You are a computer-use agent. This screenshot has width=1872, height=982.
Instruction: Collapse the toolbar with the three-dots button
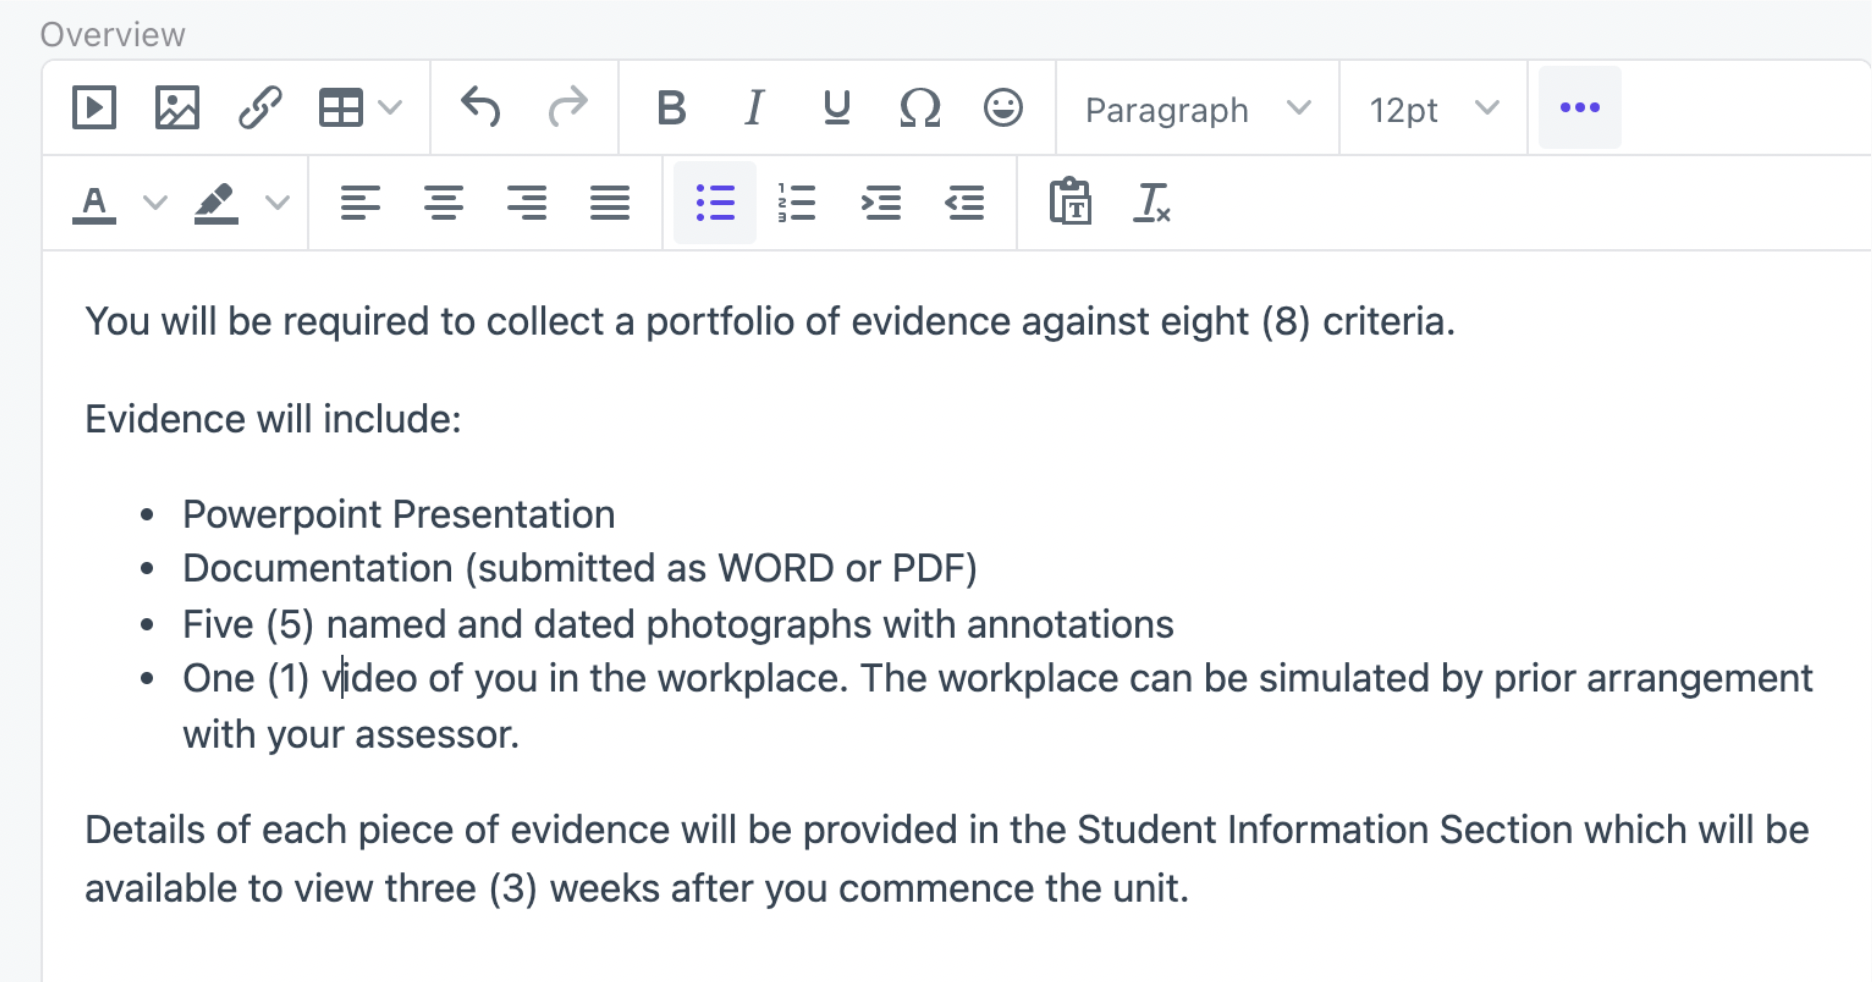pos(1580,108)
